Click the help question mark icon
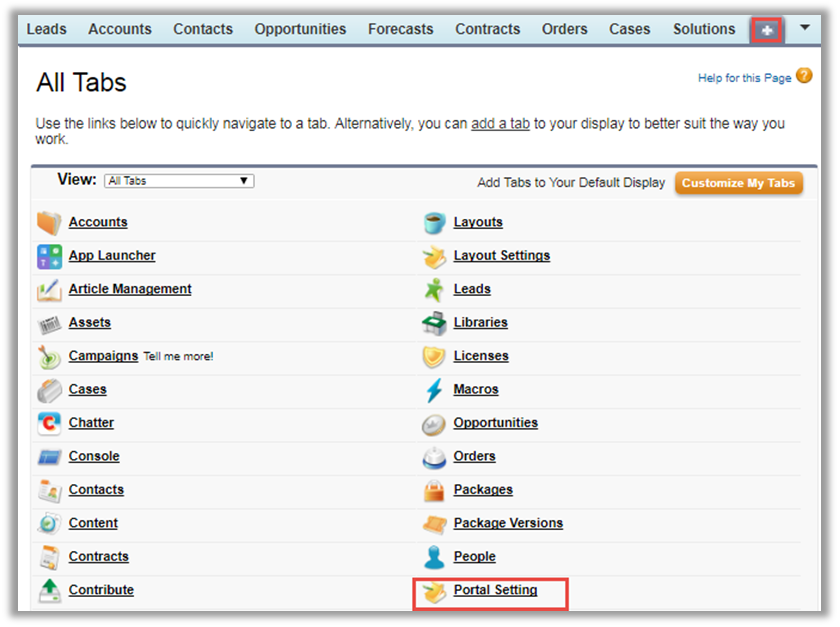The image size is (840, 627). coord(804,76)
